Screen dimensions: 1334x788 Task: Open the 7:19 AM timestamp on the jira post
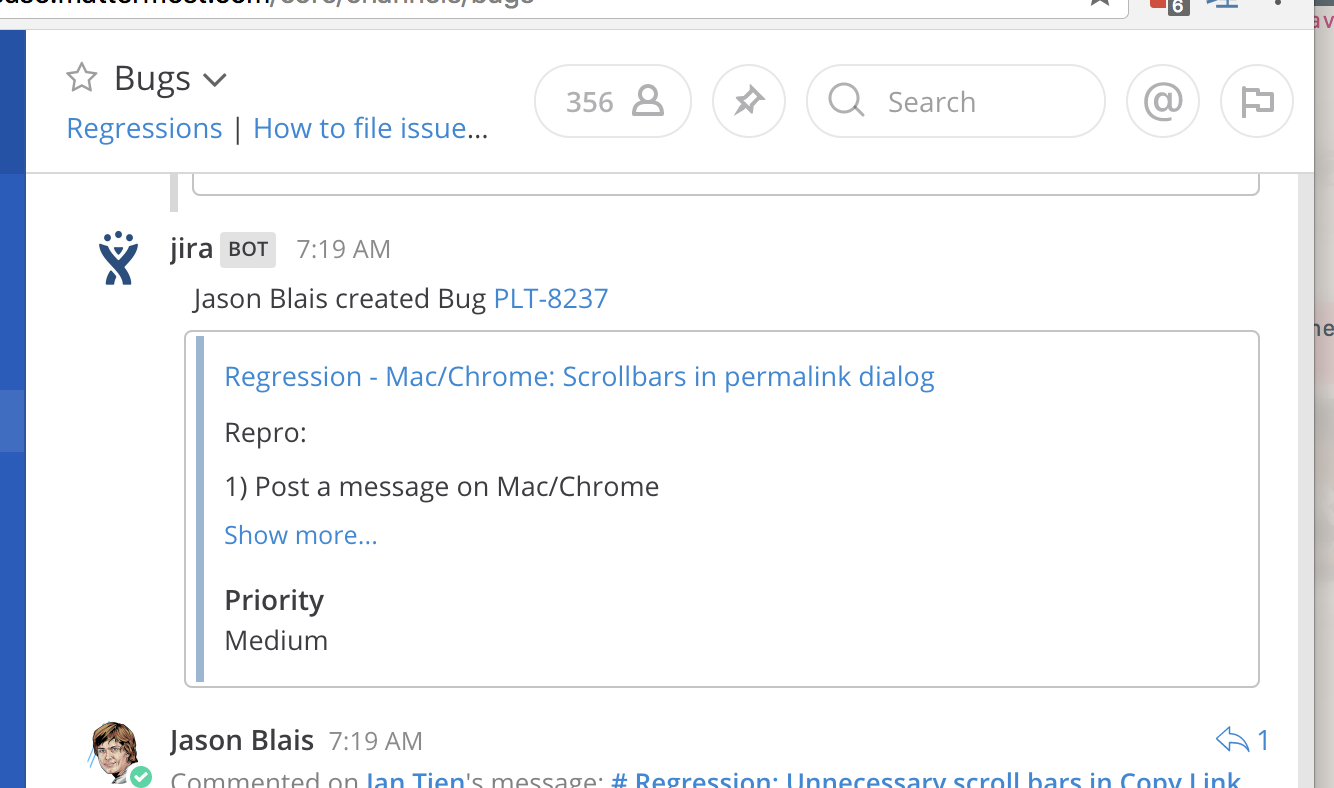343,249
